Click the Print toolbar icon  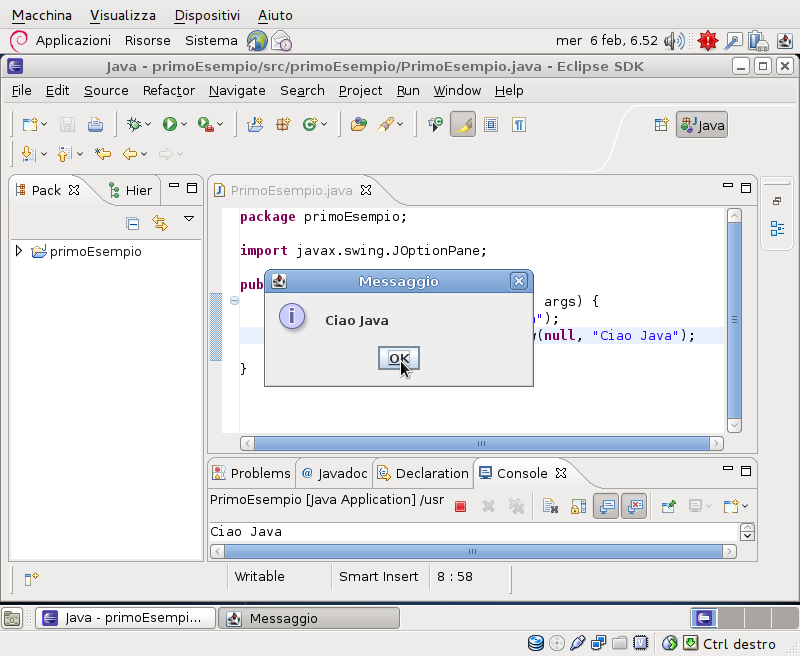[95, 124]
